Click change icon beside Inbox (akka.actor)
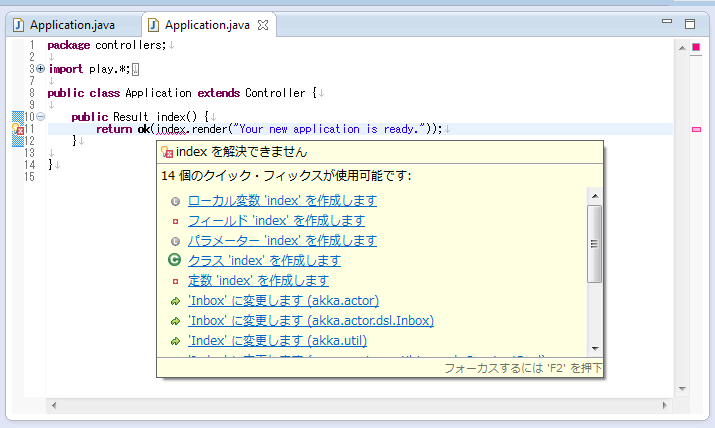715x428 pixels. [x=175, y=301]
